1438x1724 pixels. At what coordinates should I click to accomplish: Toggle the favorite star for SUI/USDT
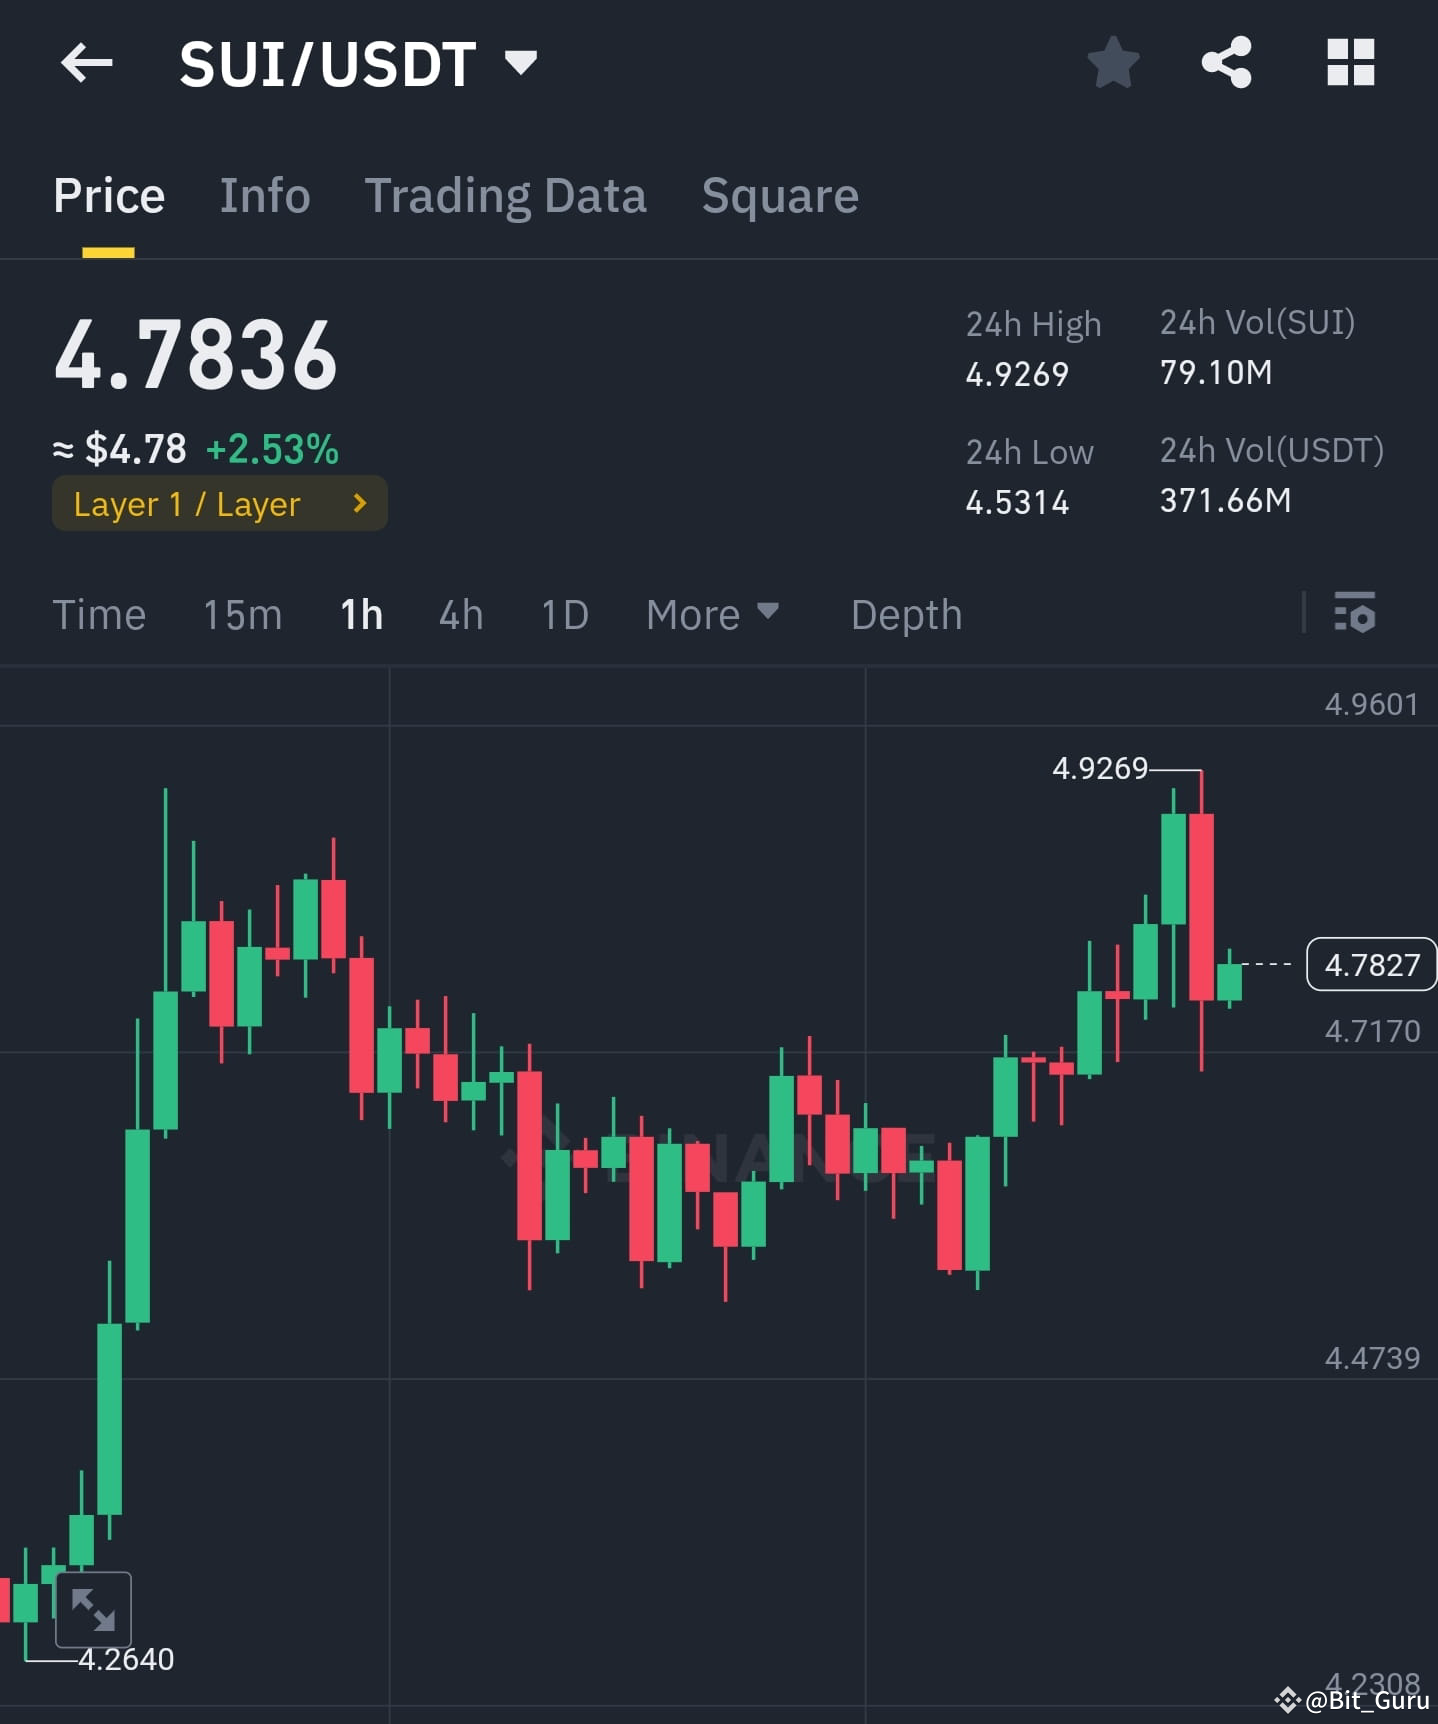tap(1113, 62)
